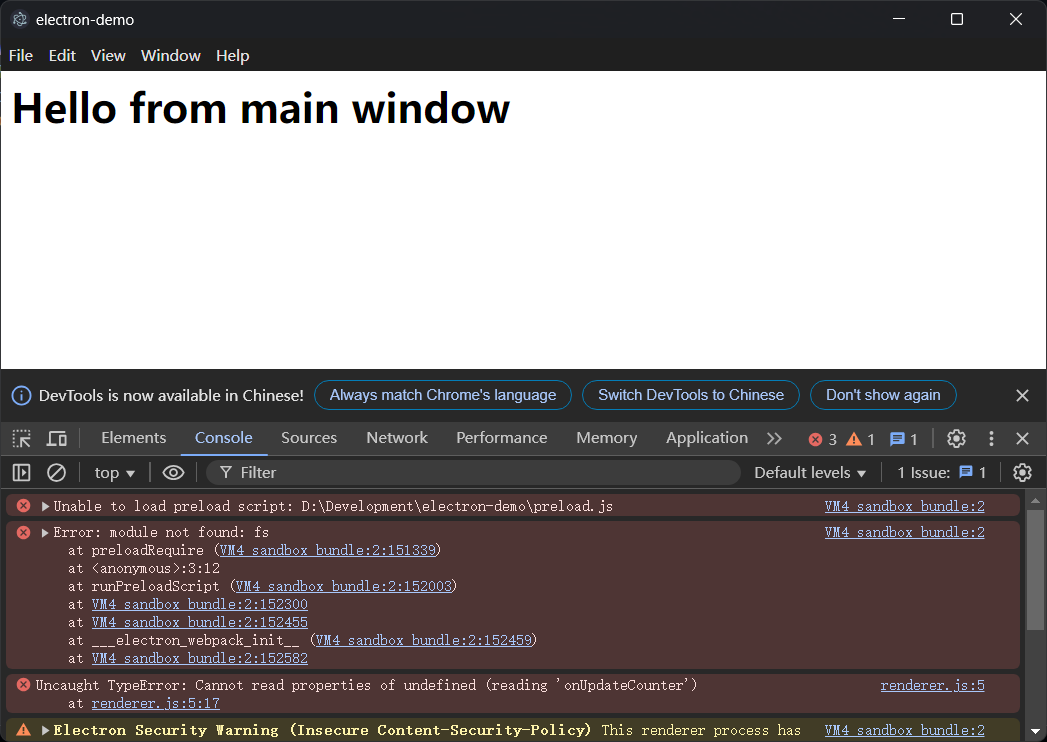1047x742 pixels.
Task: Open the top JavaScript context dropdown
Action: (115, 473)
